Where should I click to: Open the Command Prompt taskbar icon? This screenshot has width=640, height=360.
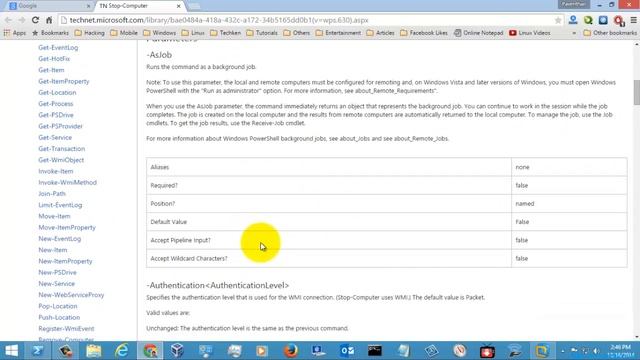pyautogui.click(x=375, y=351)
